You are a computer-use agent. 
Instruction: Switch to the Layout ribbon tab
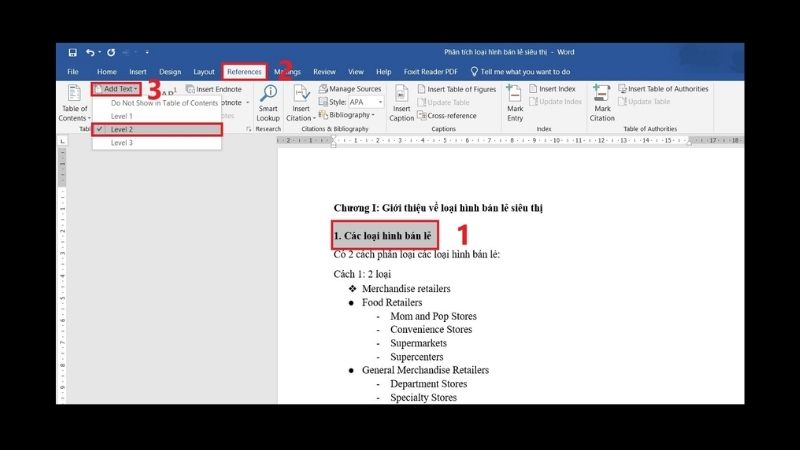point(204,72)
